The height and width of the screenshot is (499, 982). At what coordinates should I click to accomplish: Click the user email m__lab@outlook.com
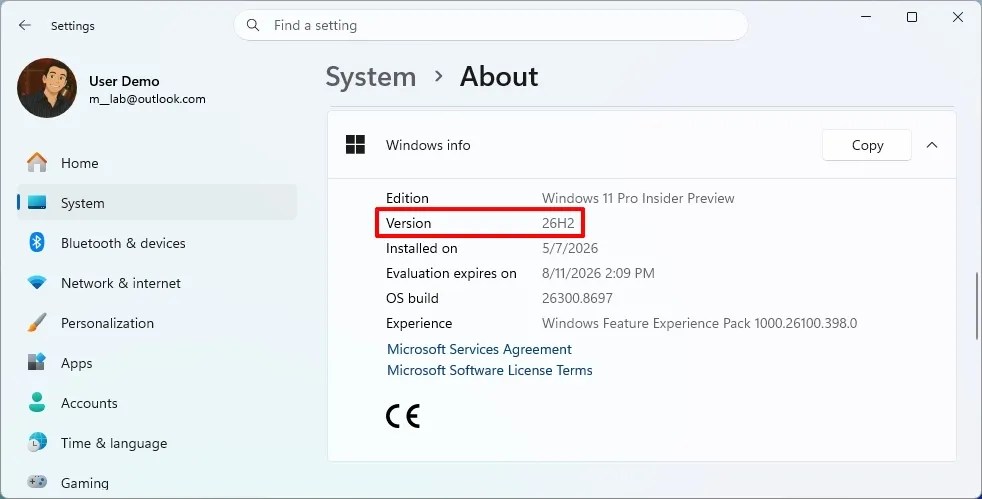coord(147,99)
